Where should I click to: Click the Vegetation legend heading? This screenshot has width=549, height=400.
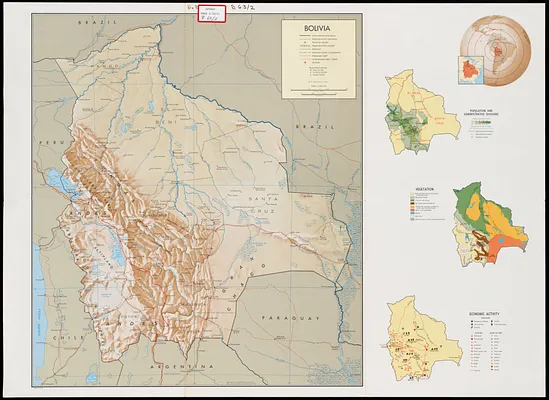pos(424,189)
